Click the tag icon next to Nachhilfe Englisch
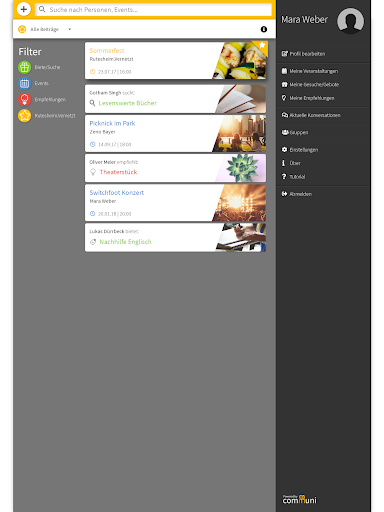 coord(93,242)
